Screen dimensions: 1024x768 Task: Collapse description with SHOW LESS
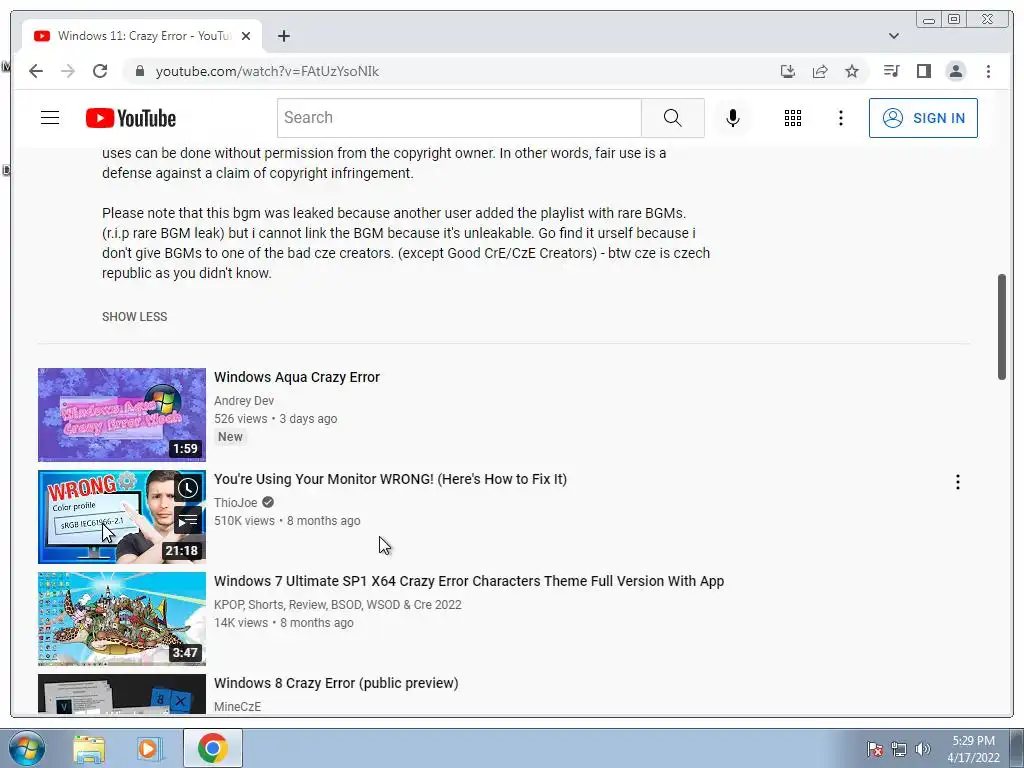pos(135,317)
